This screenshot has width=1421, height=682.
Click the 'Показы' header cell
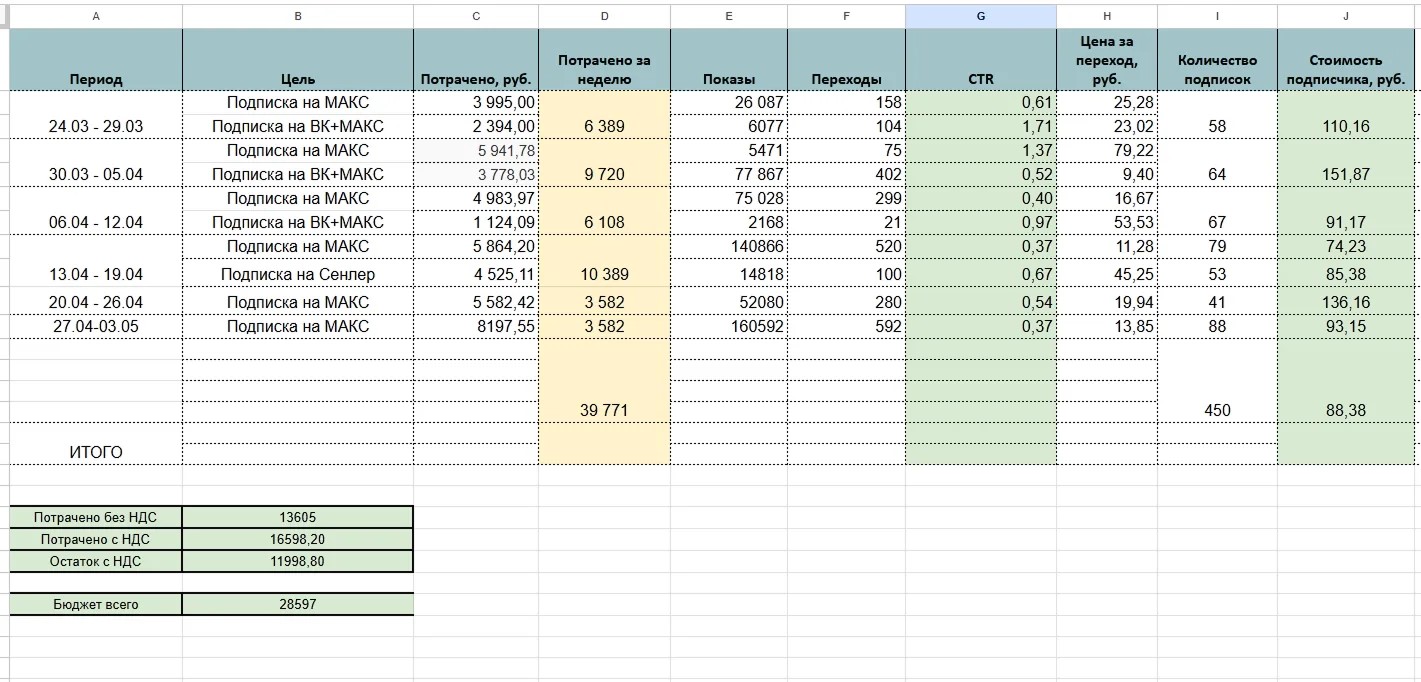pos(729,60)
